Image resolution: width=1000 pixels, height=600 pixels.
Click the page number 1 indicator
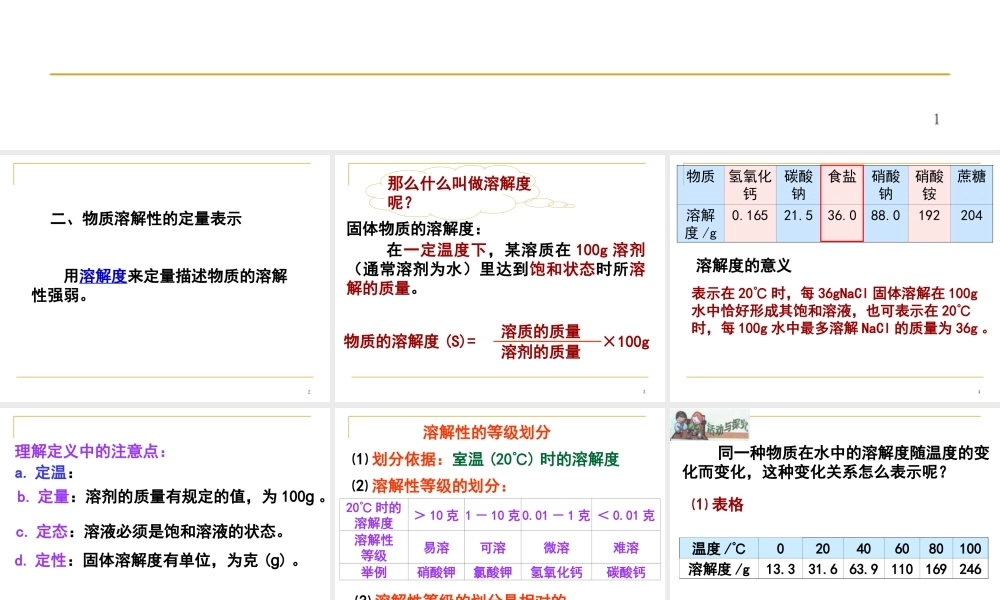coord(936,118)
